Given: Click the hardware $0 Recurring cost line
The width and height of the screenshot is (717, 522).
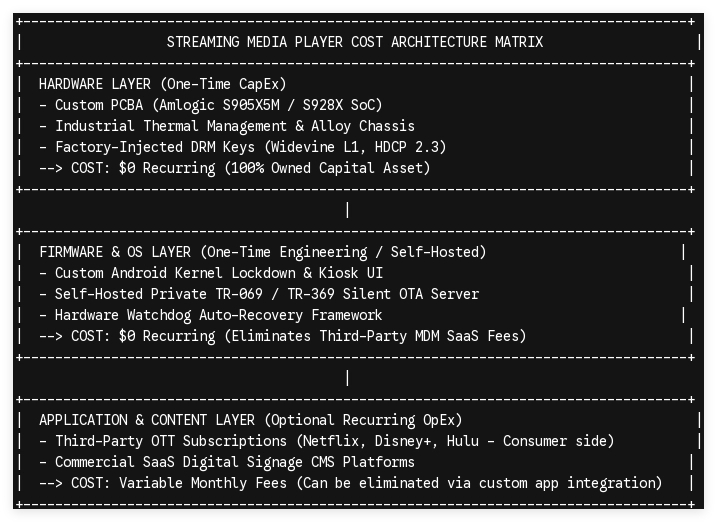Looking at the screenshot, I should coord(235,168).
